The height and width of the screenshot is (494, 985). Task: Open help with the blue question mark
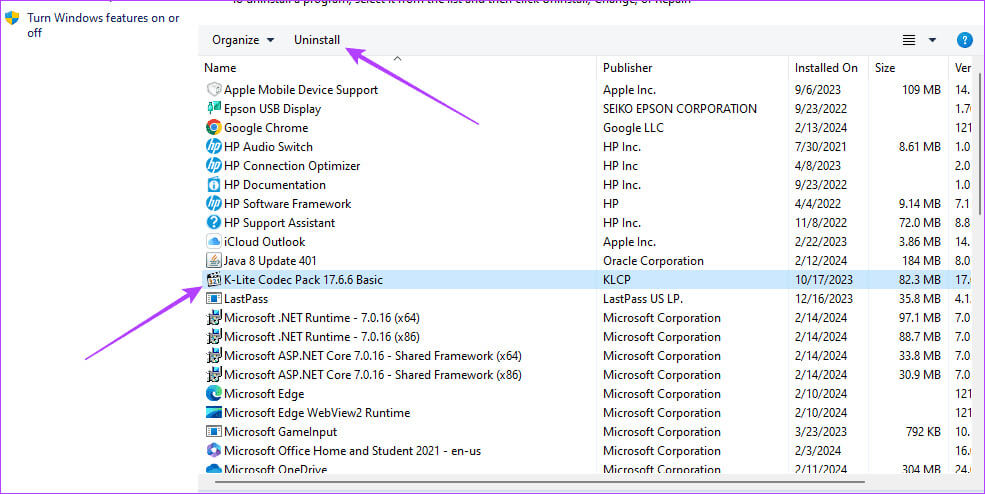tap(964, 40)
